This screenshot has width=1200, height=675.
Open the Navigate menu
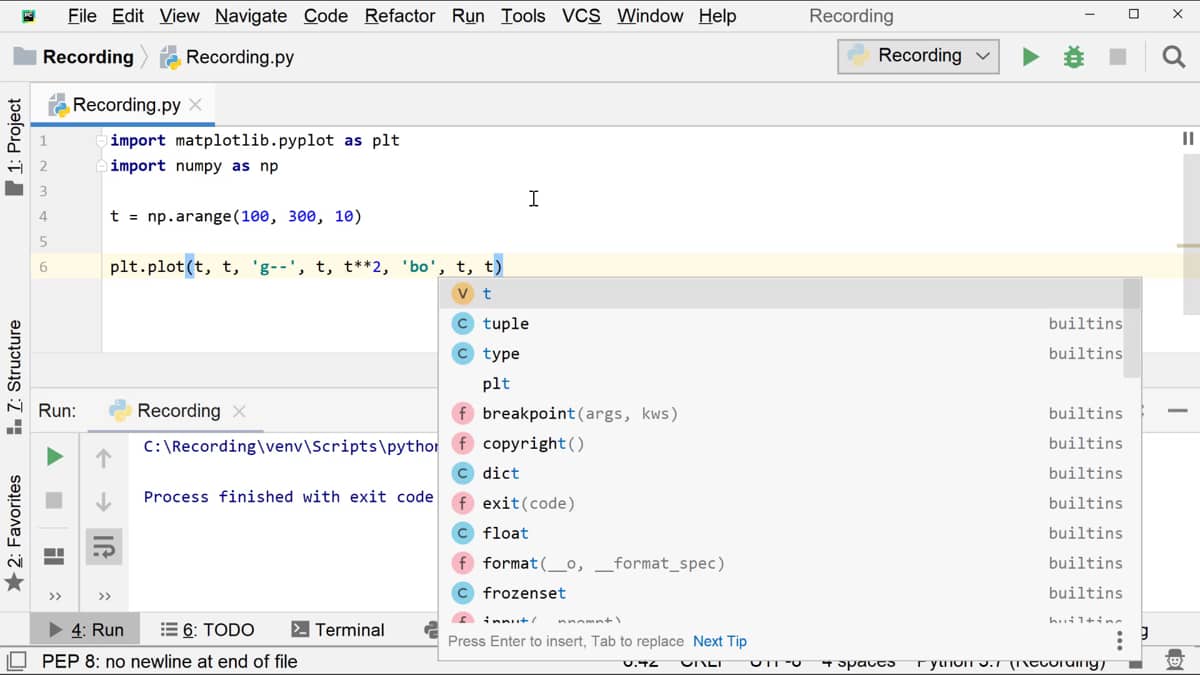point(251,16)
